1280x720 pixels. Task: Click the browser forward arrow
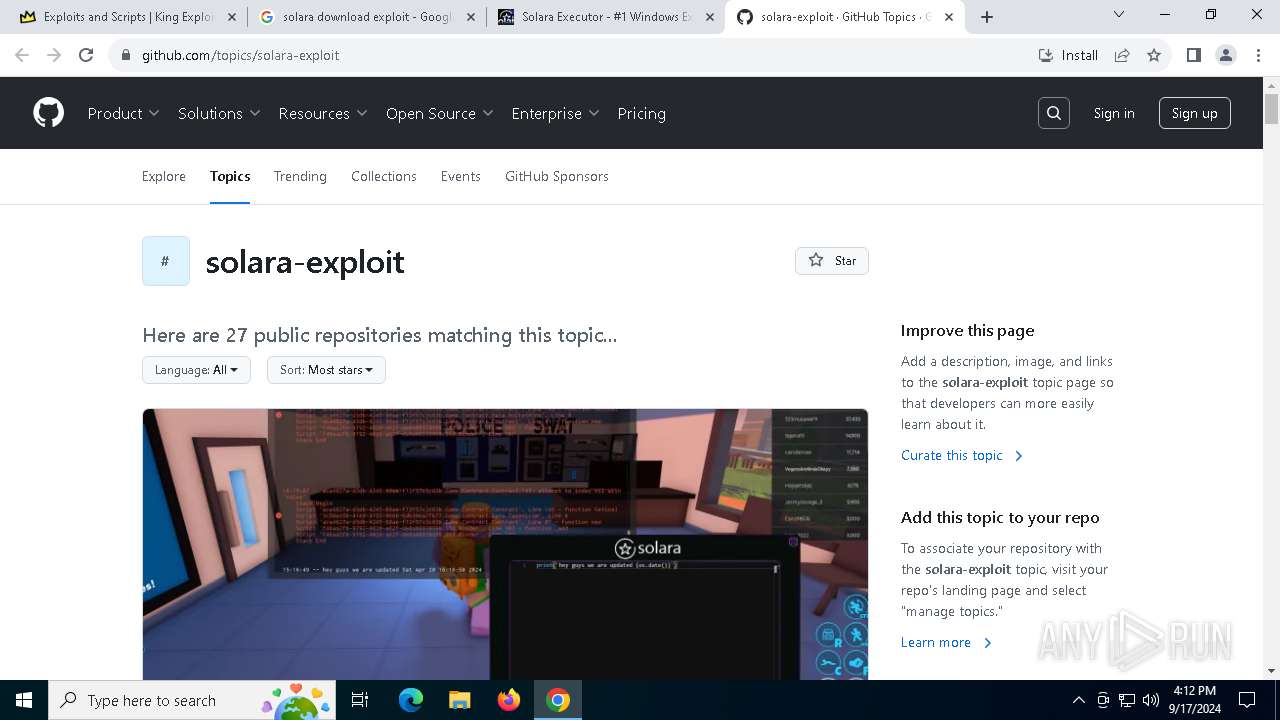pyautogui.click(x=54, y=55)
